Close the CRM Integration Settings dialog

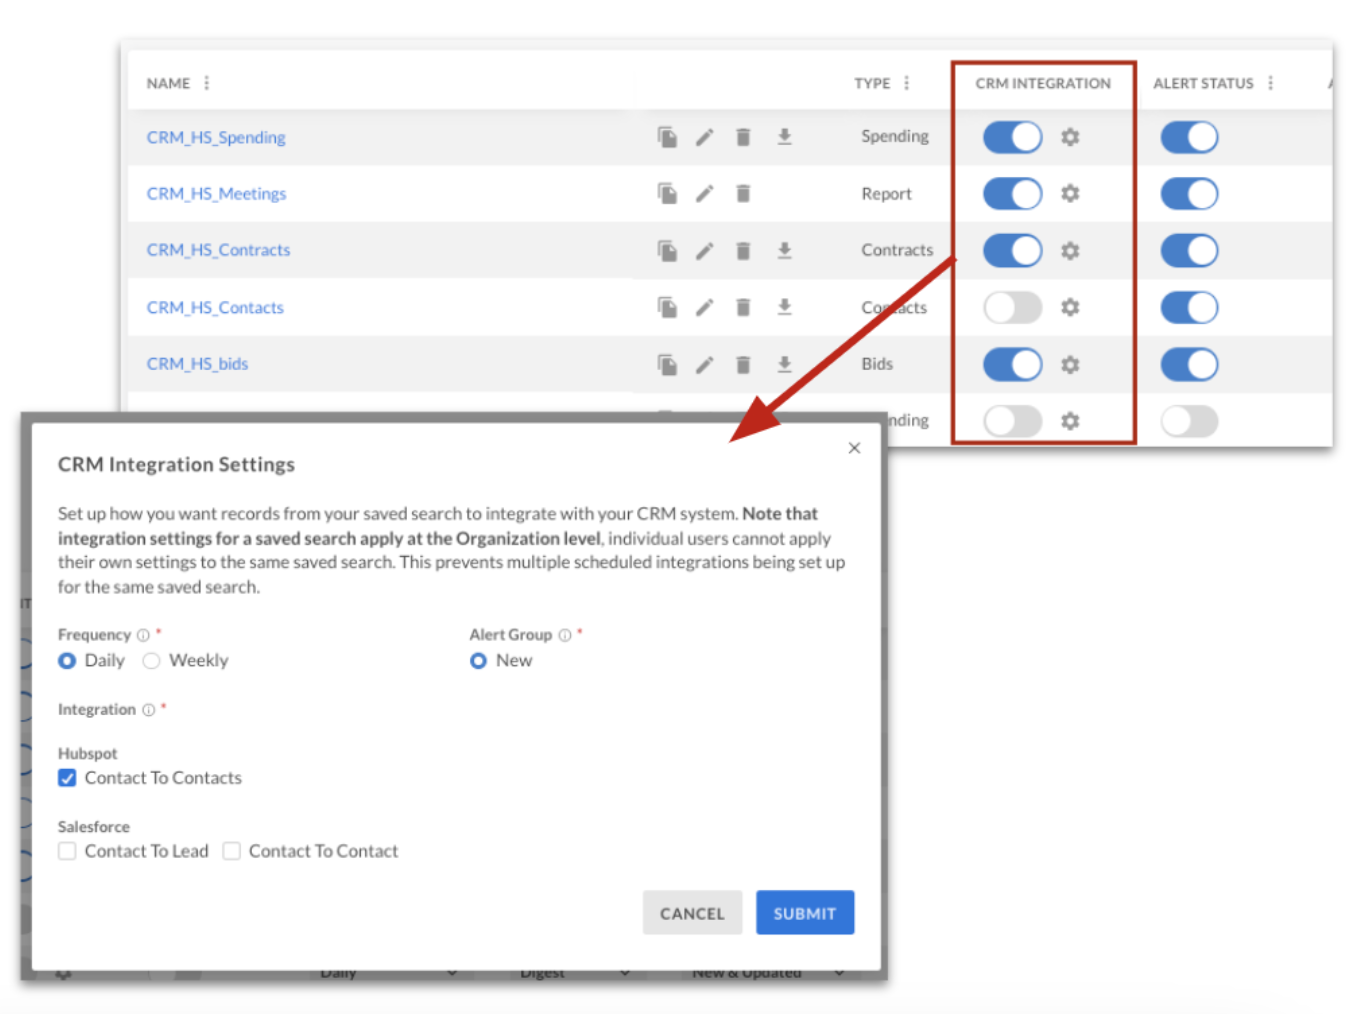pyautogui.click(x=854, y=447)
